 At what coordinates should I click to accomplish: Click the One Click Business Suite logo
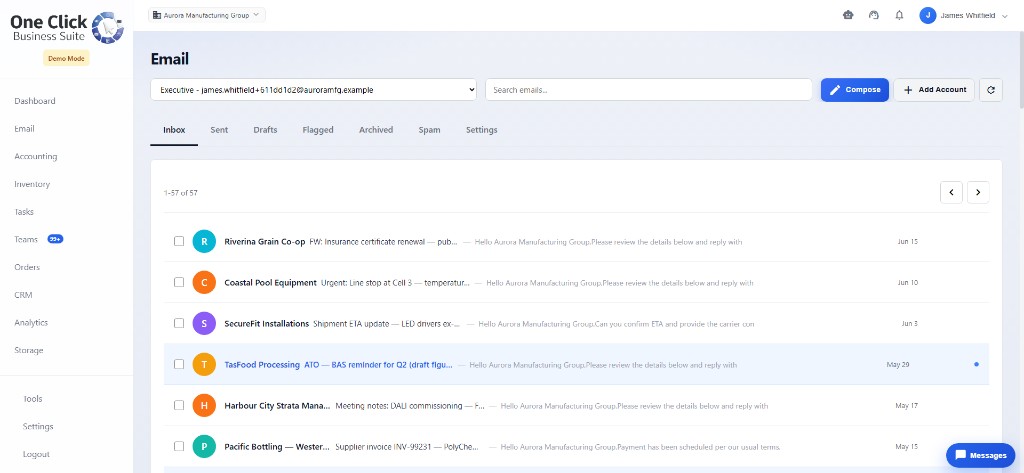click(x=67, y=28)
